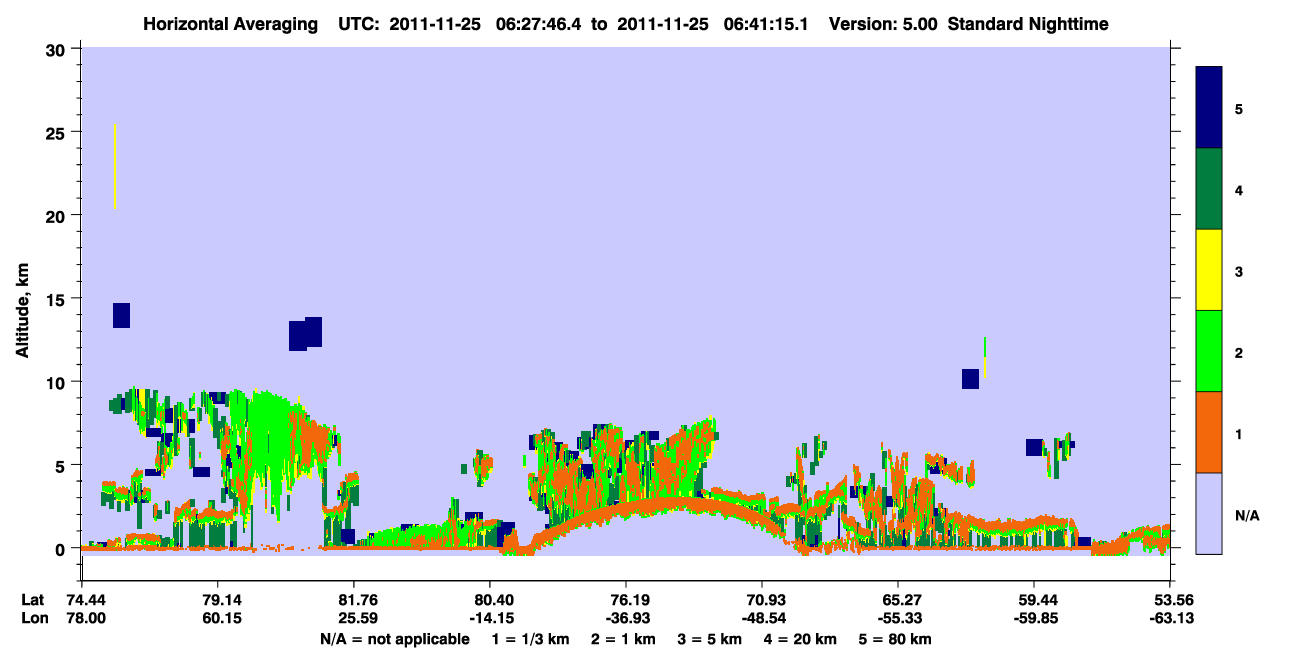Click the bright green colorbar segment labeled 2
Image resolution: width=1300 pixels, height=667 pixels.
point(1209,351)
